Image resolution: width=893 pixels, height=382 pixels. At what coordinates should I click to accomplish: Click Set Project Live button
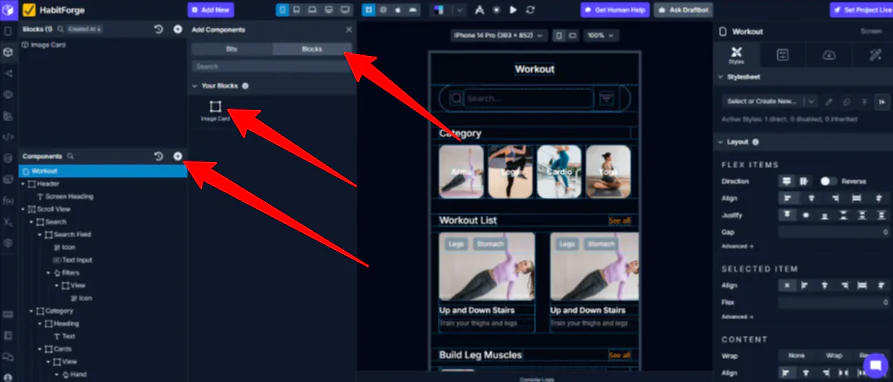(x=861, y=10)
